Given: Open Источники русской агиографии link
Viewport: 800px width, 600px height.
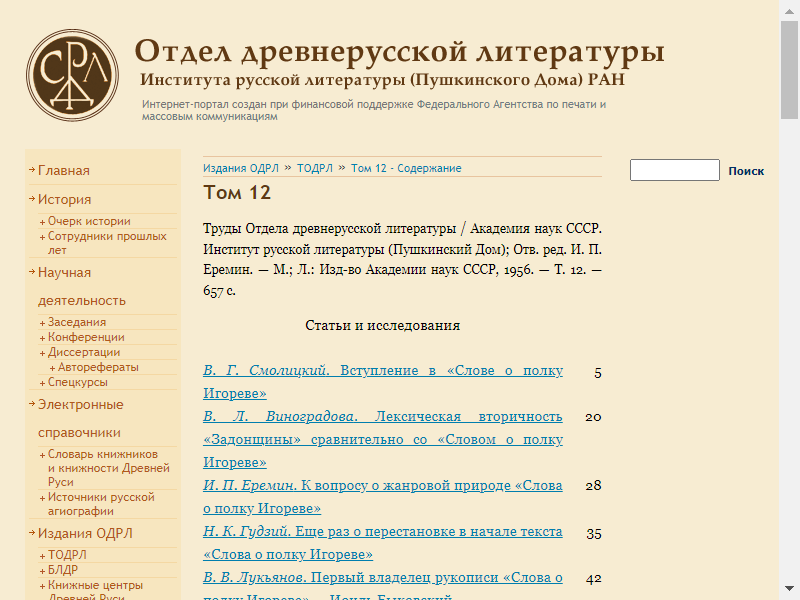Looking at the screenshot, I should pos(101,504).
